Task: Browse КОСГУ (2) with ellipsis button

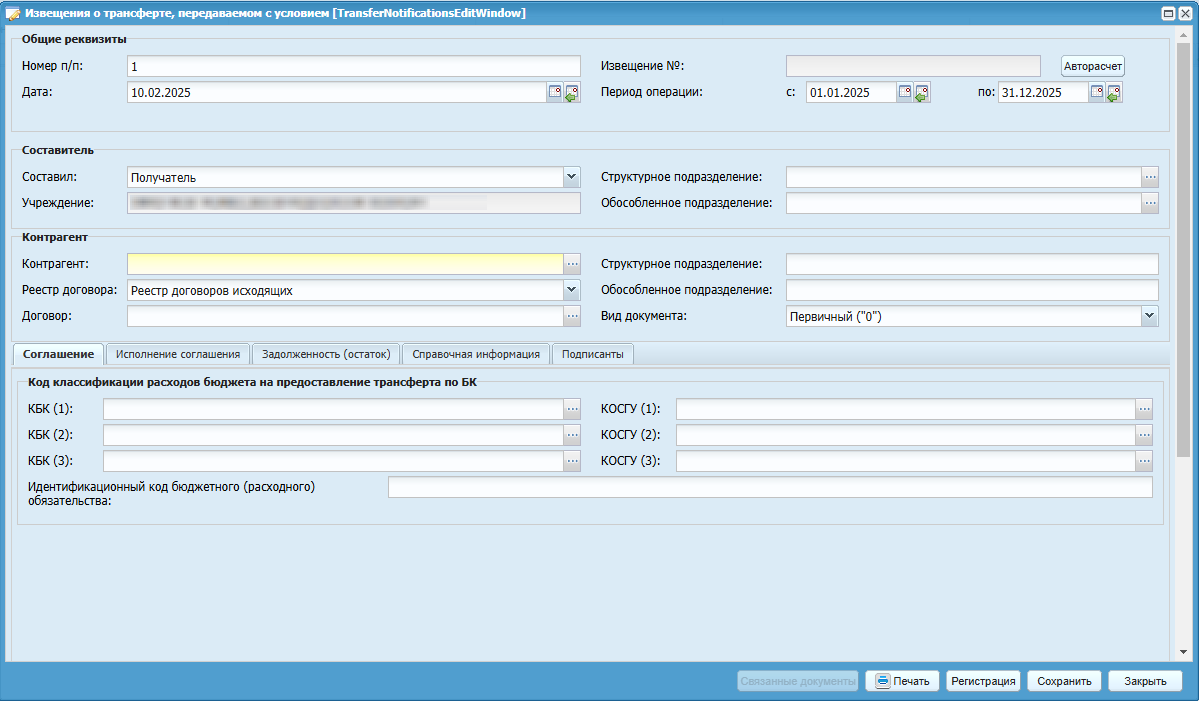Action: (x=1144, y=435)
